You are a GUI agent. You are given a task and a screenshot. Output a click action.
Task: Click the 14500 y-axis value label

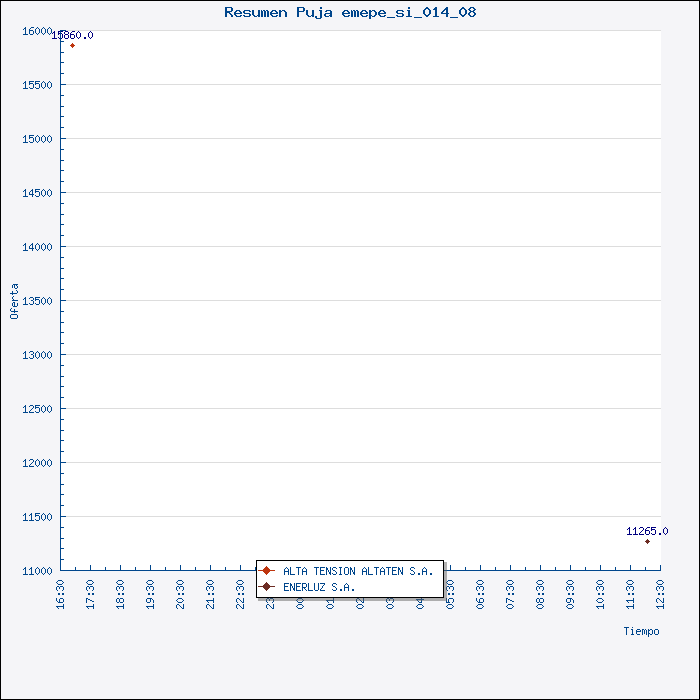click(x=37, y=193)
